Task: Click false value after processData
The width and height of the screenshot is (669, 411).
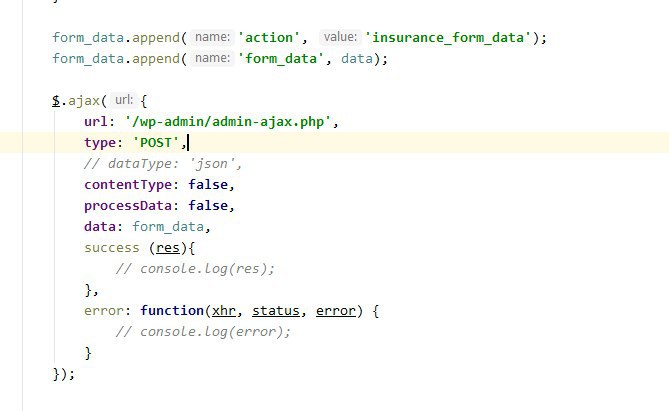Action: (208, 205)
